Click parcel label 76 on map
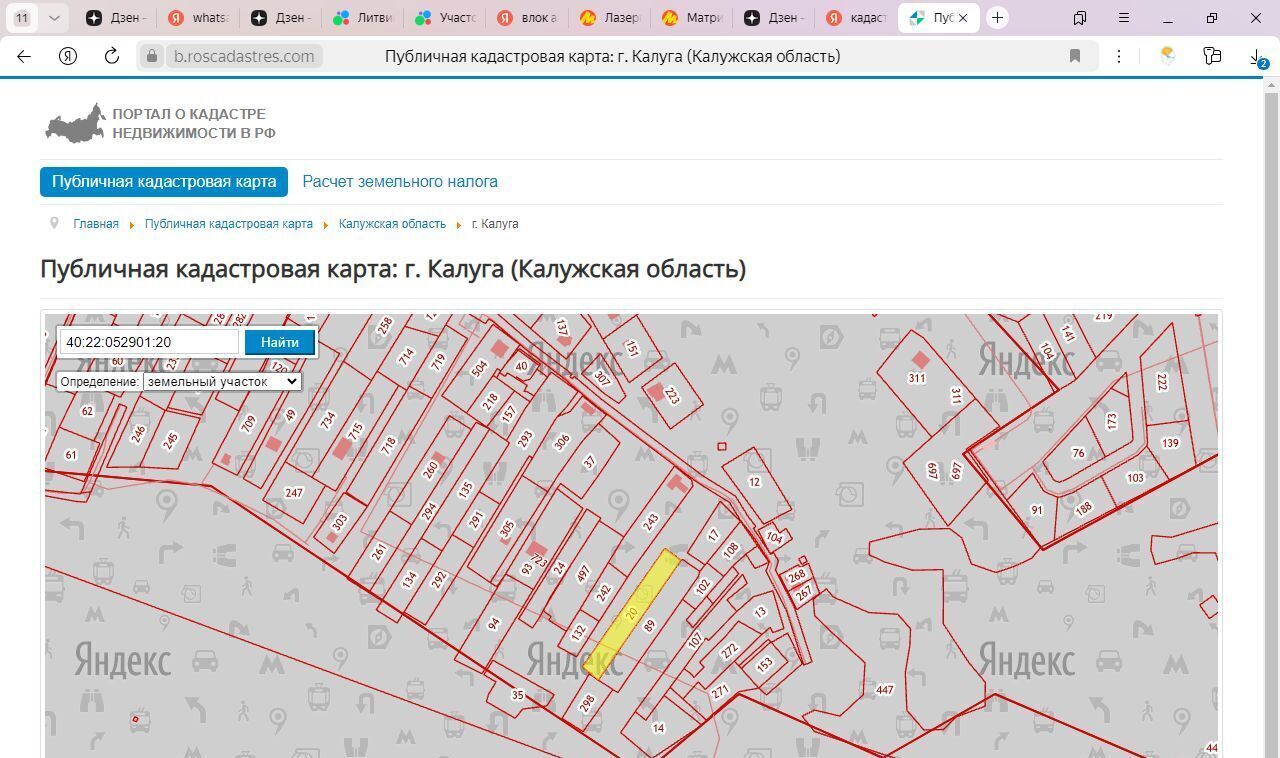Image resolution: width=1280 pixels, height=758 pixels. tap(1078, 453)
